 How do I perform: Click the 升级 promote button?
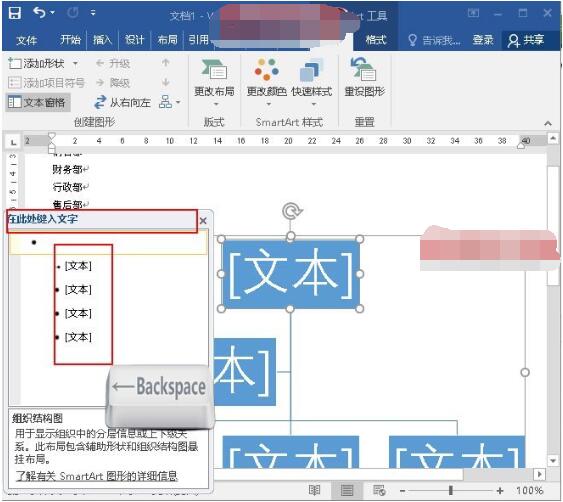[113, 64]
